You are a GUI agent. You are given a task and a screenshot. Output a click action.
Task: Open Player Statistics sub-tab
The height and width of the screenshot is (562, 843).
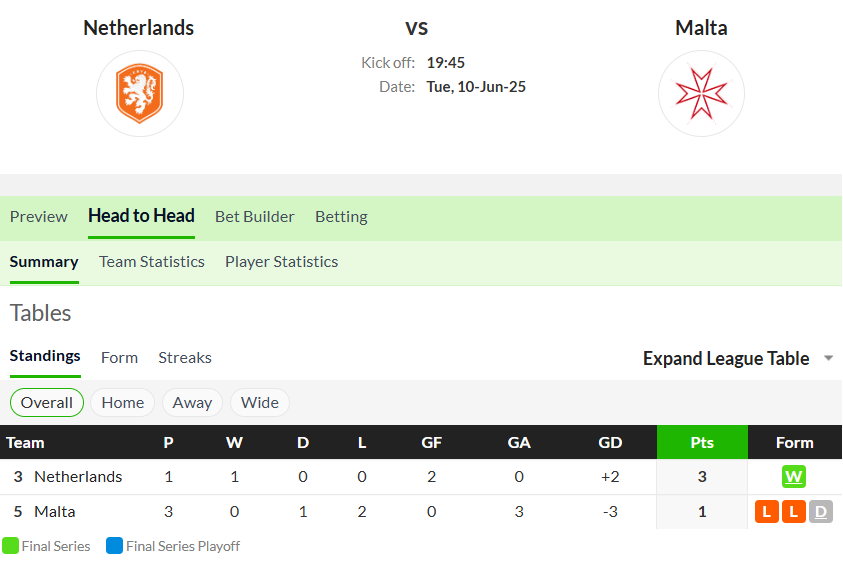[x=282, y=262]
